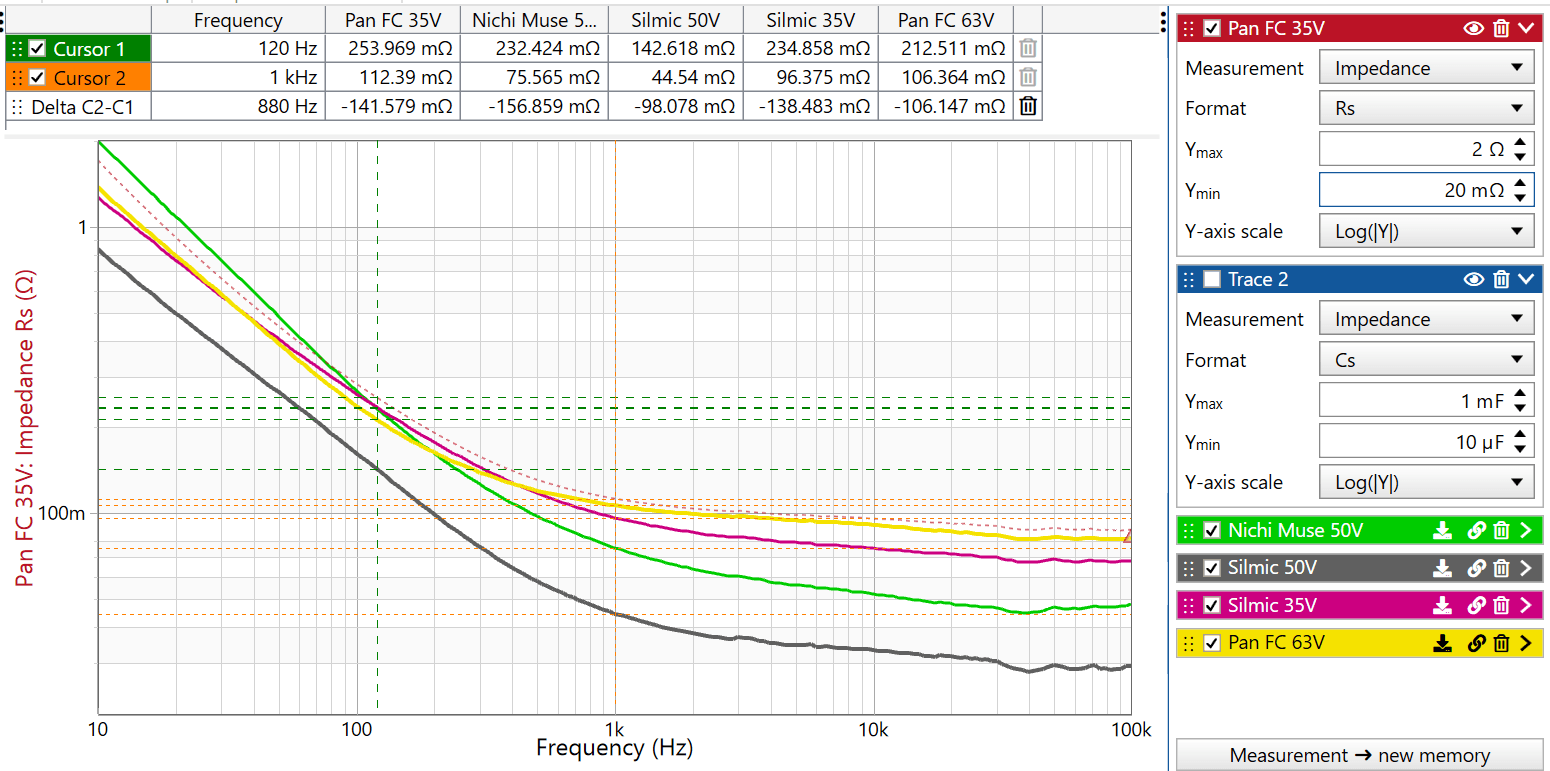Enable the Trace 2 checkbox
Screen dimensions: 1550x771
tap(1212, 279)
